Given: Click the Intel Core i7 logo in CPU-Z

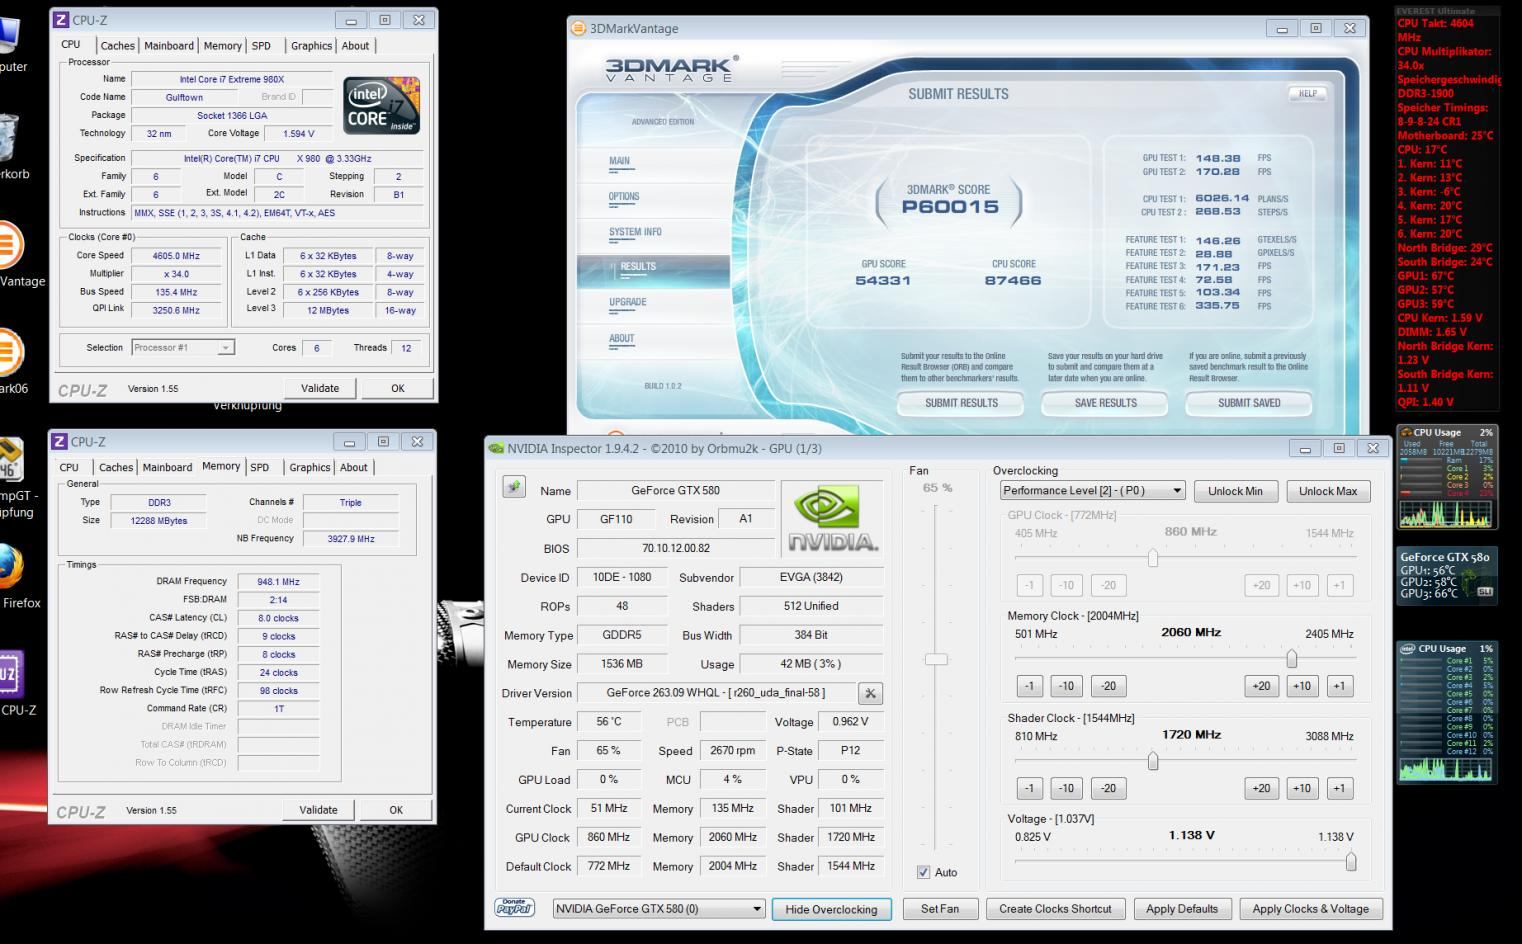Looking at the screenshot, I should tap(381, 105).
